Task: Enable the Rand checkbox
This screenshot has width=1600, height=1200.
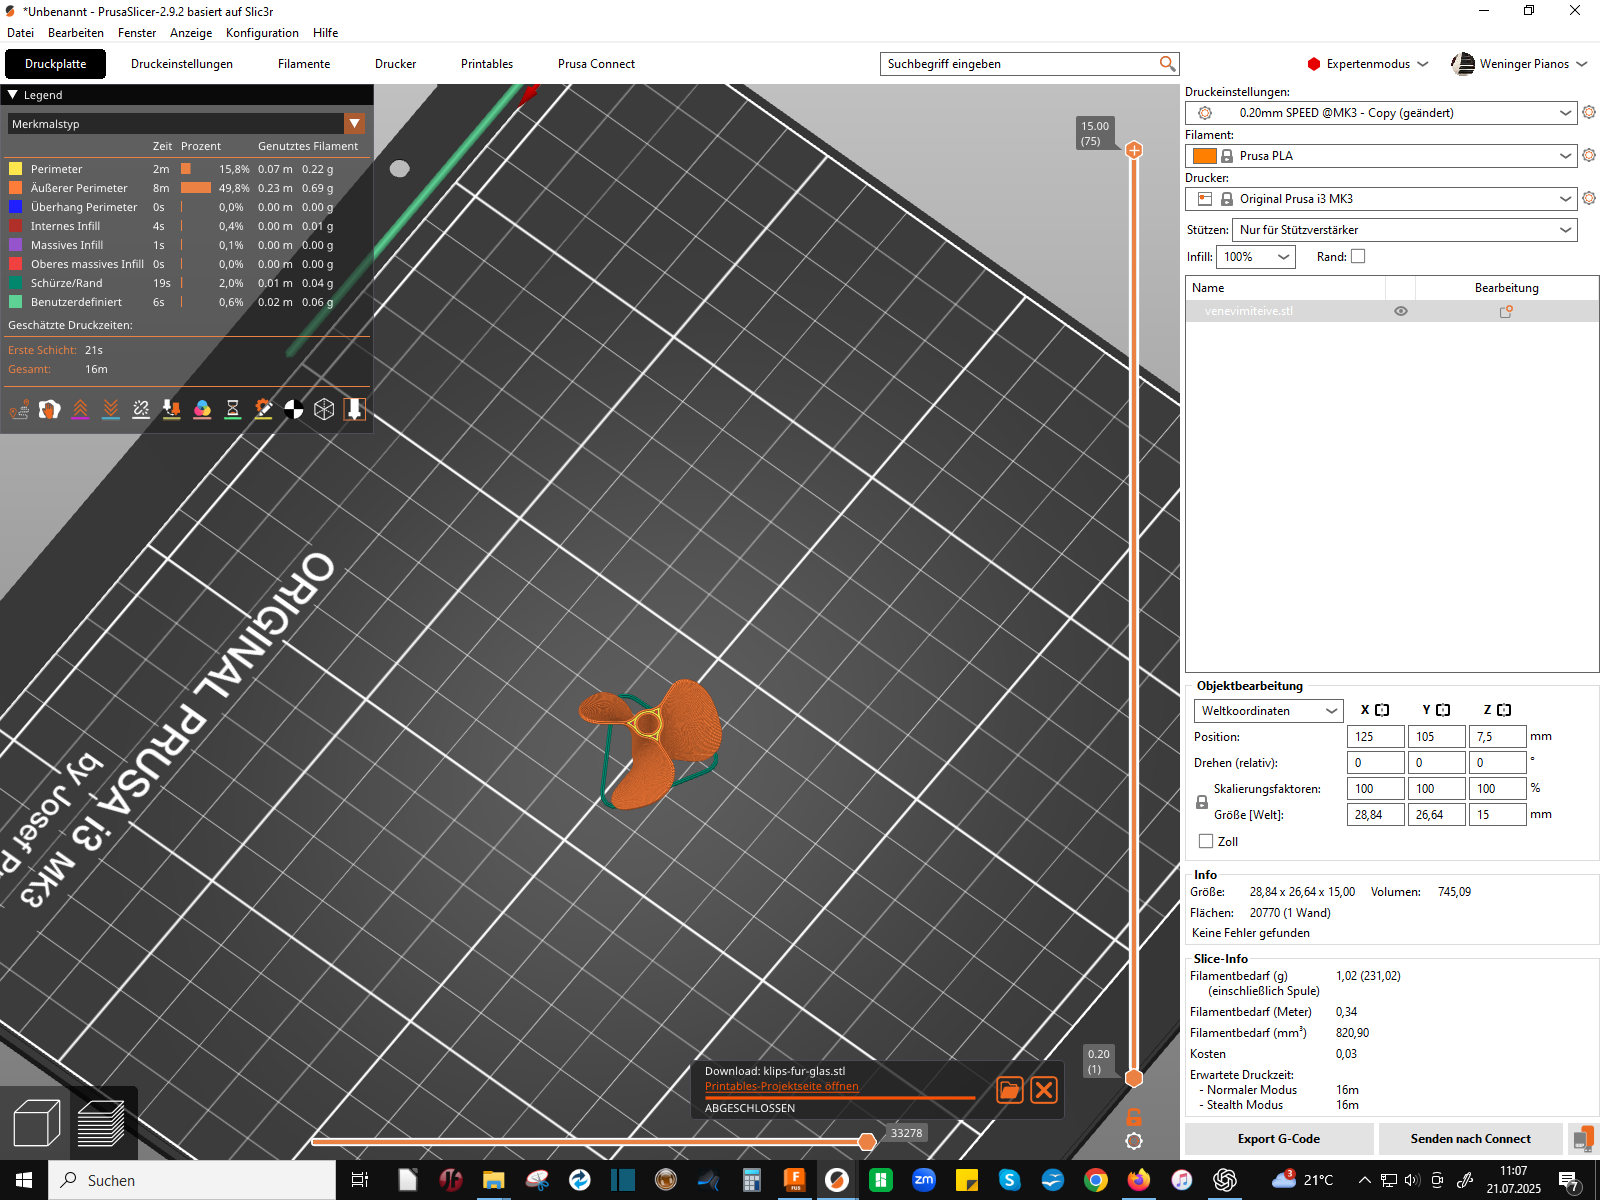Action: (1358, 257)
